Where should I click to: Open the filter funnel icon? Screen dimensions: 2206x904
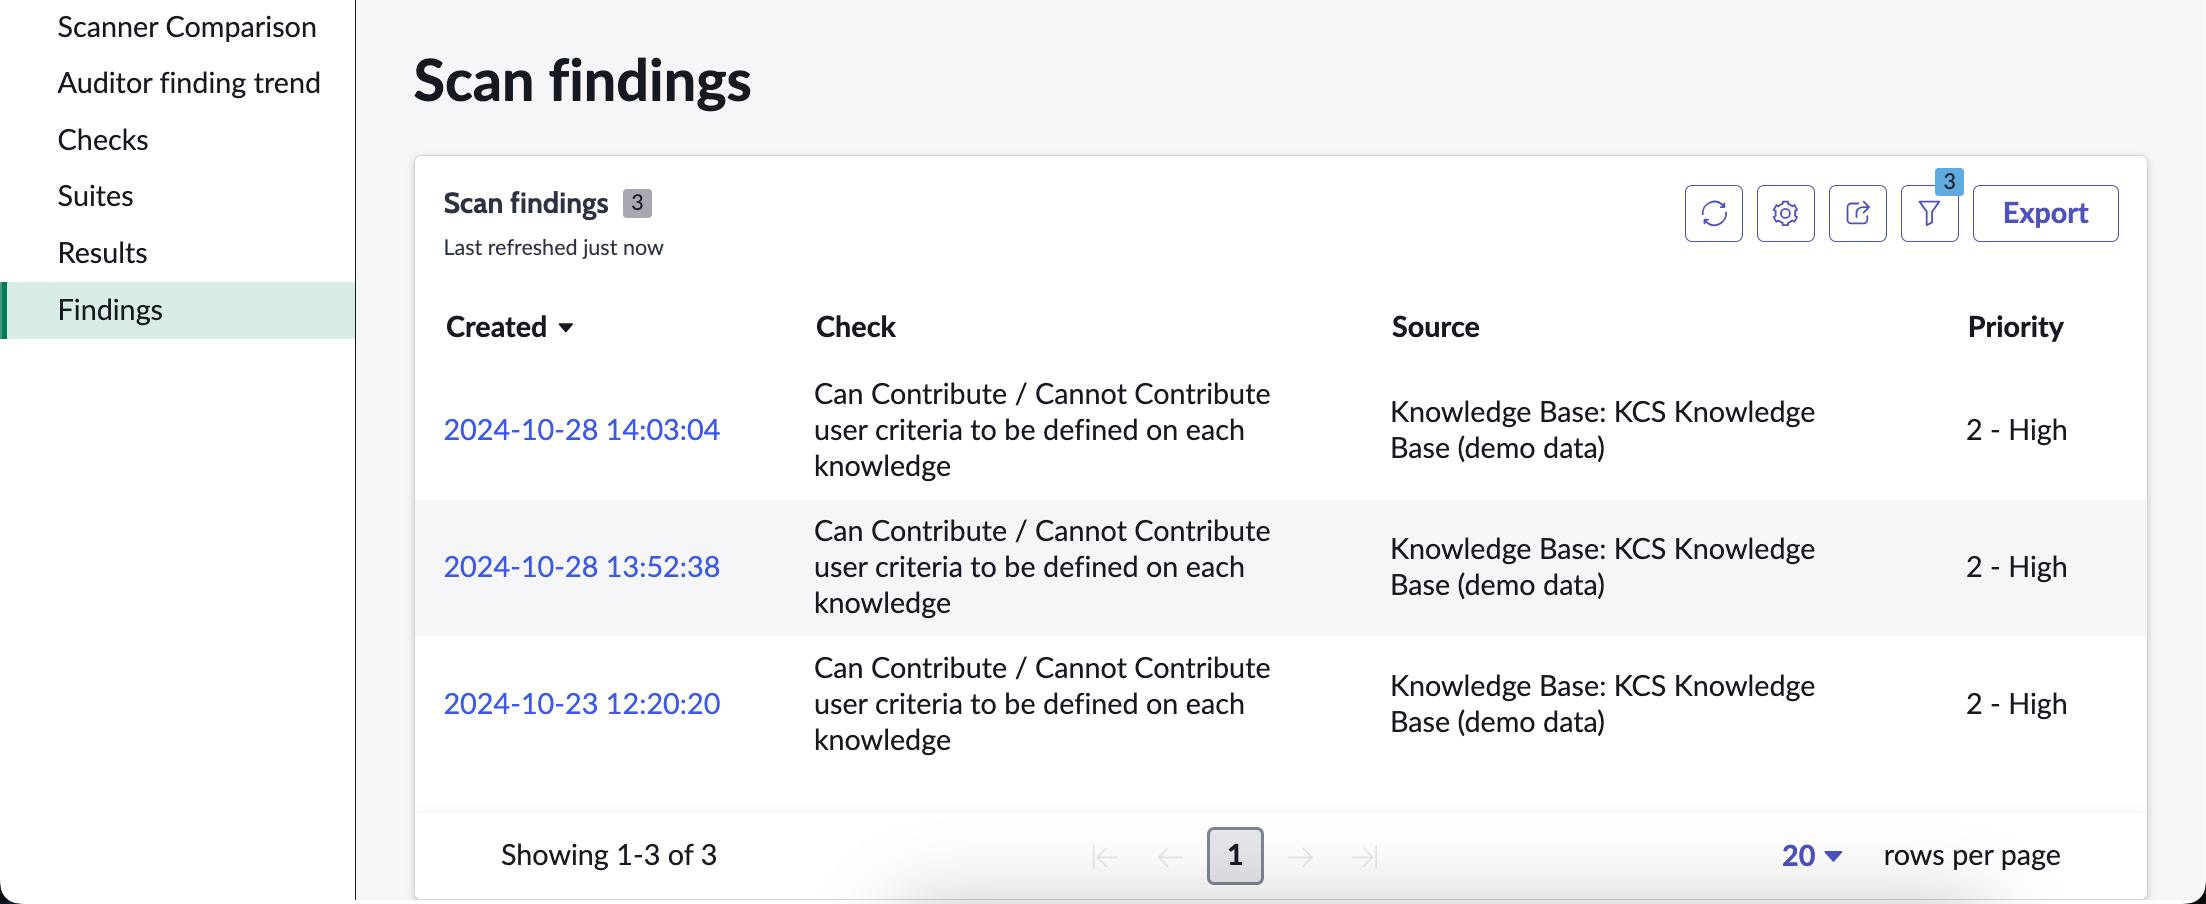tap(1929, 213)
